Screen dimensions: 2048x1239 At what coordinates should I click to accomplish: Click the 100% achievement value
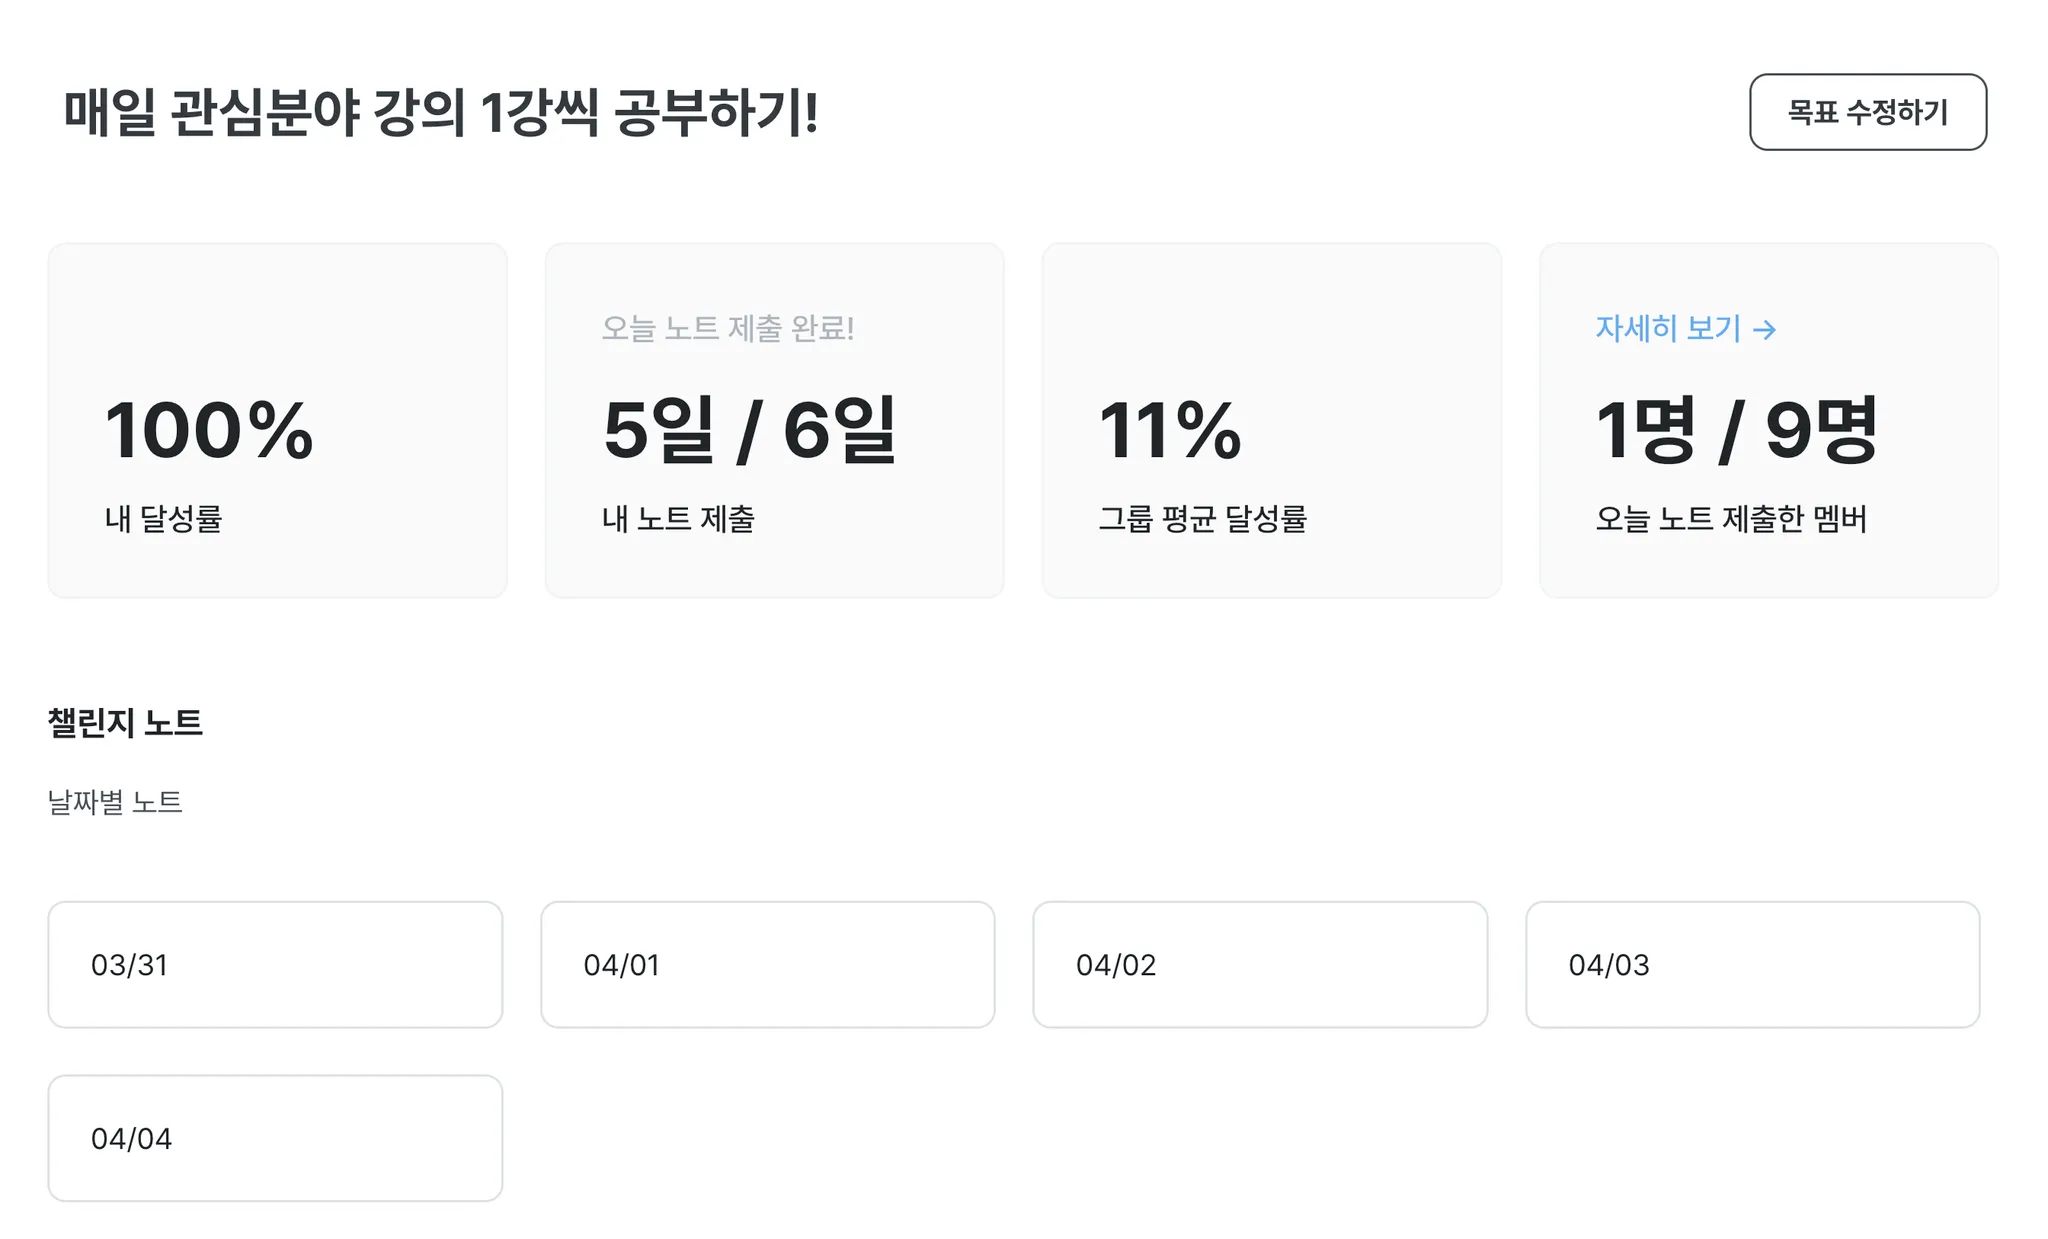[x=209, y=430]
